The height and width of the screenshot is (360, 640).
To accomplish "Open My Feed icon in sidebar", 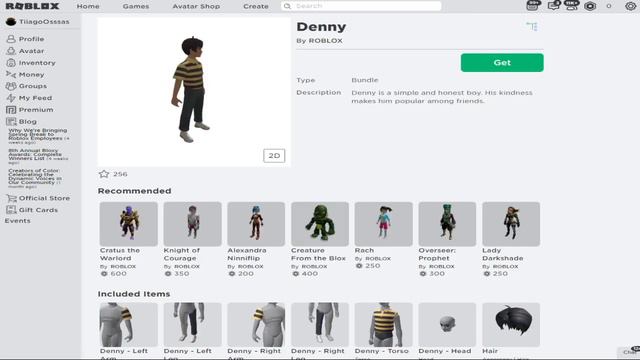I will (x=11, y=98).
